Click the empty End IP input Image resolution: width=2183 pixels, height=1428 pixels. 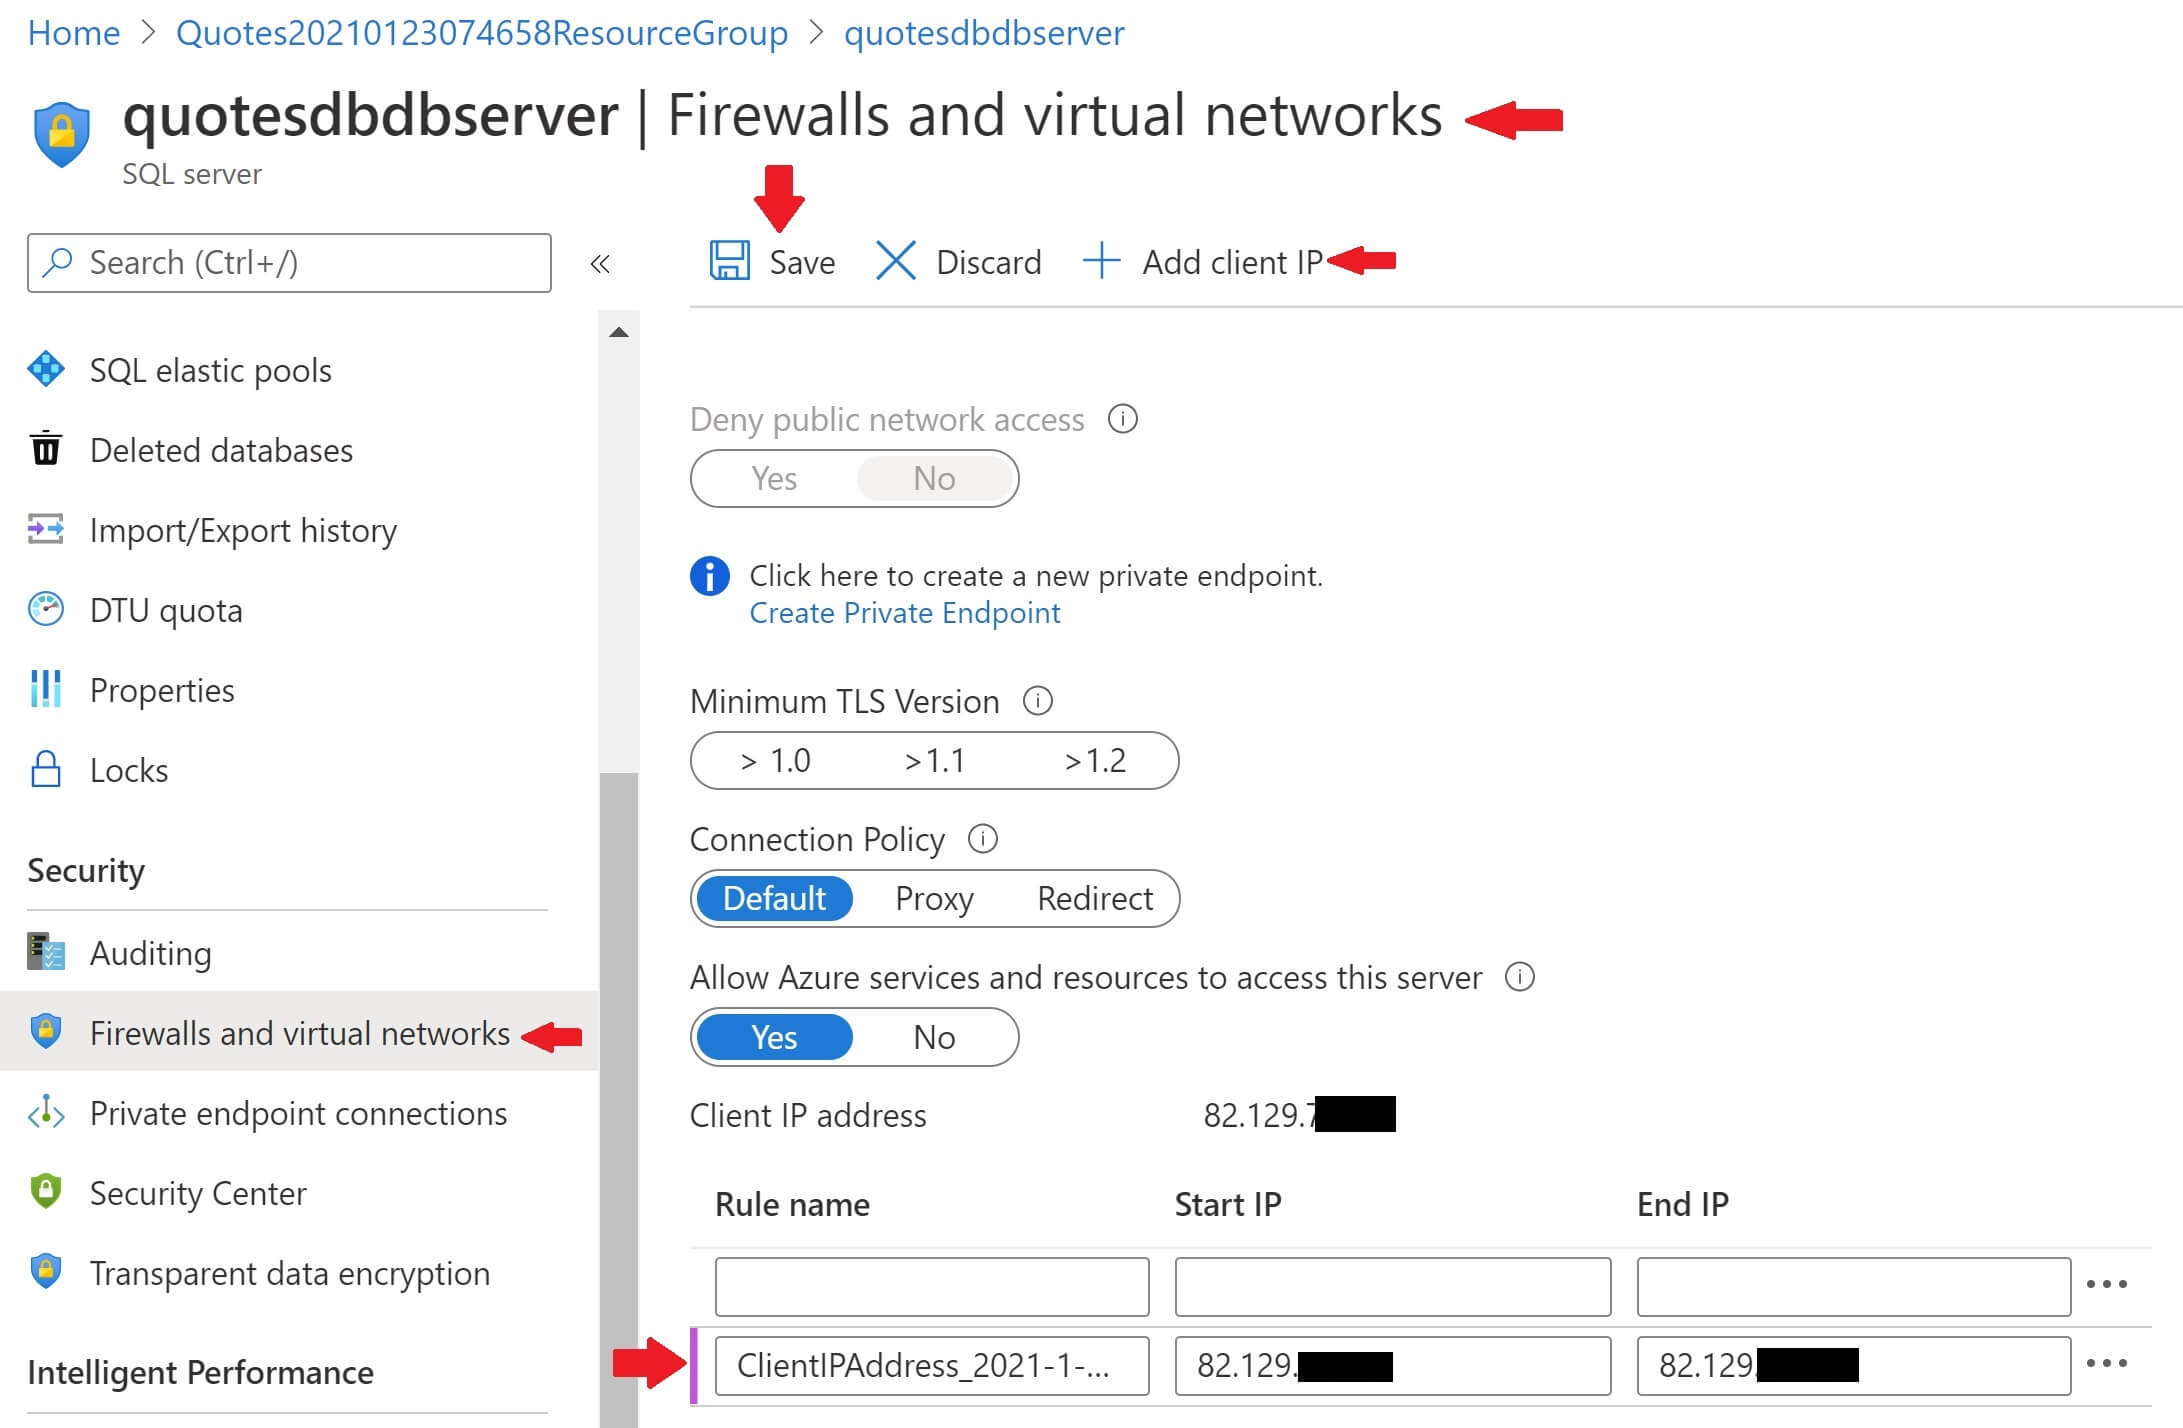pyautogui.click(x=1854, y=1286)
